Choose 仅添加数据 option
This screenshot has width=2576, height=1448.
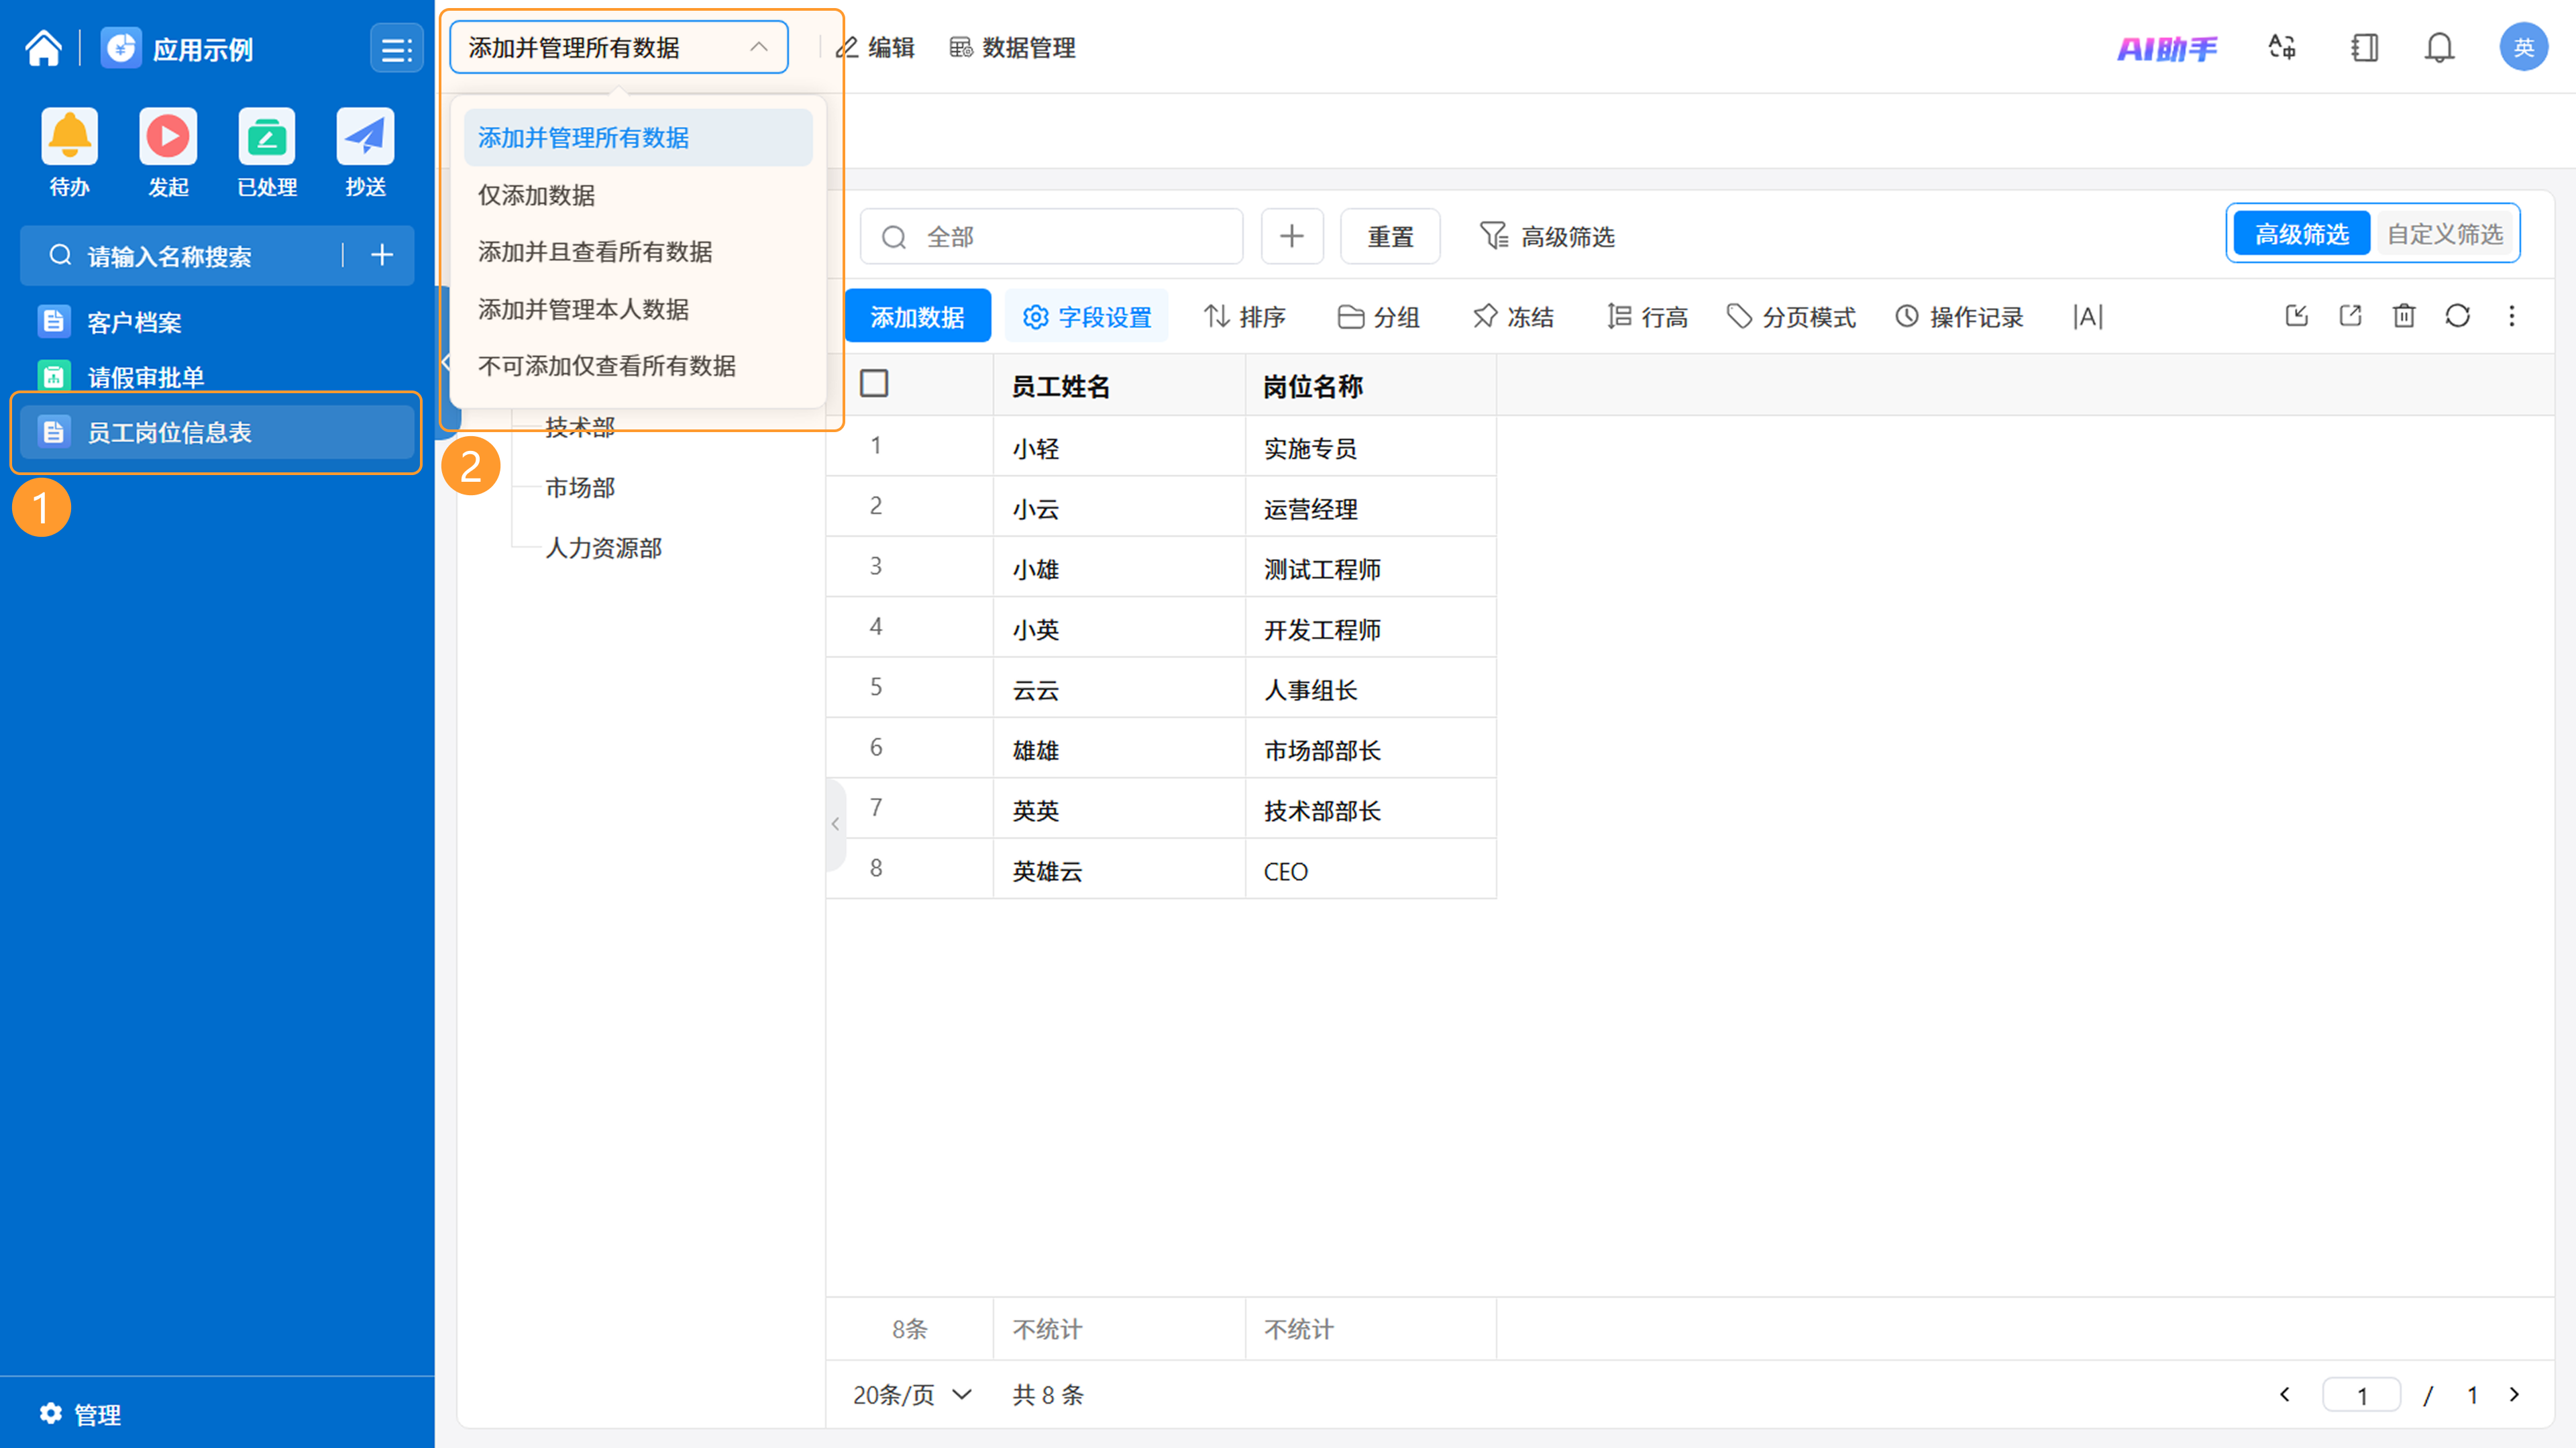pyautogui.click(x=638, y=195)
